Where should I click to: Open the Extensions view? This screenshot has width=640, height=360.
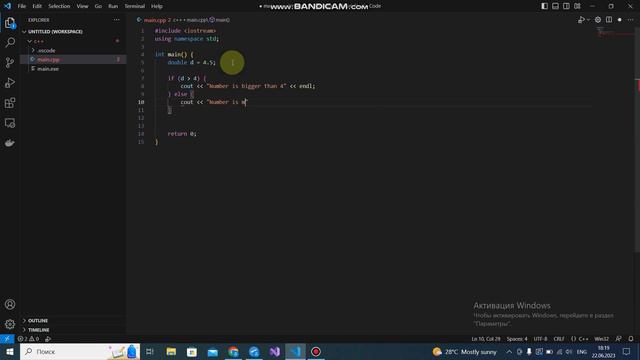click(x=10, y=103)
